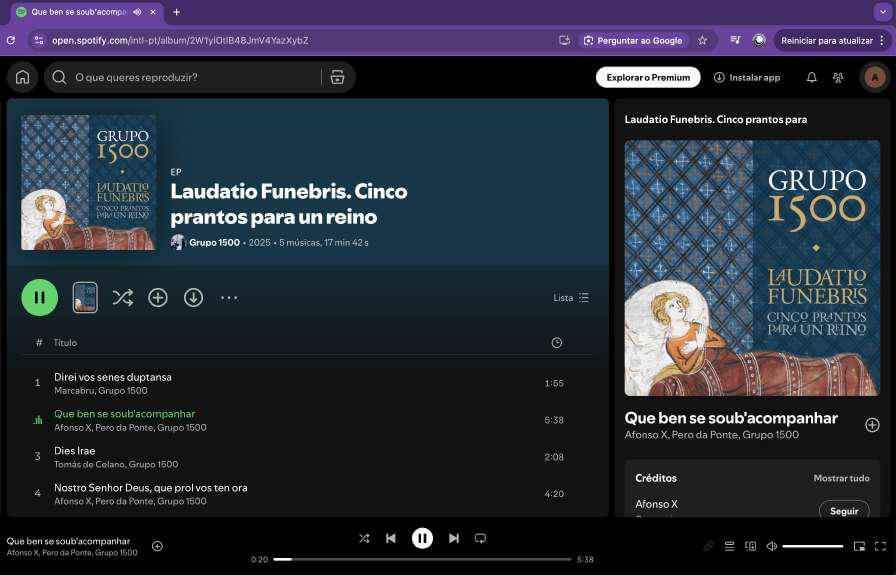Mute the tab audio speaker icon

(x=137, y=12)
